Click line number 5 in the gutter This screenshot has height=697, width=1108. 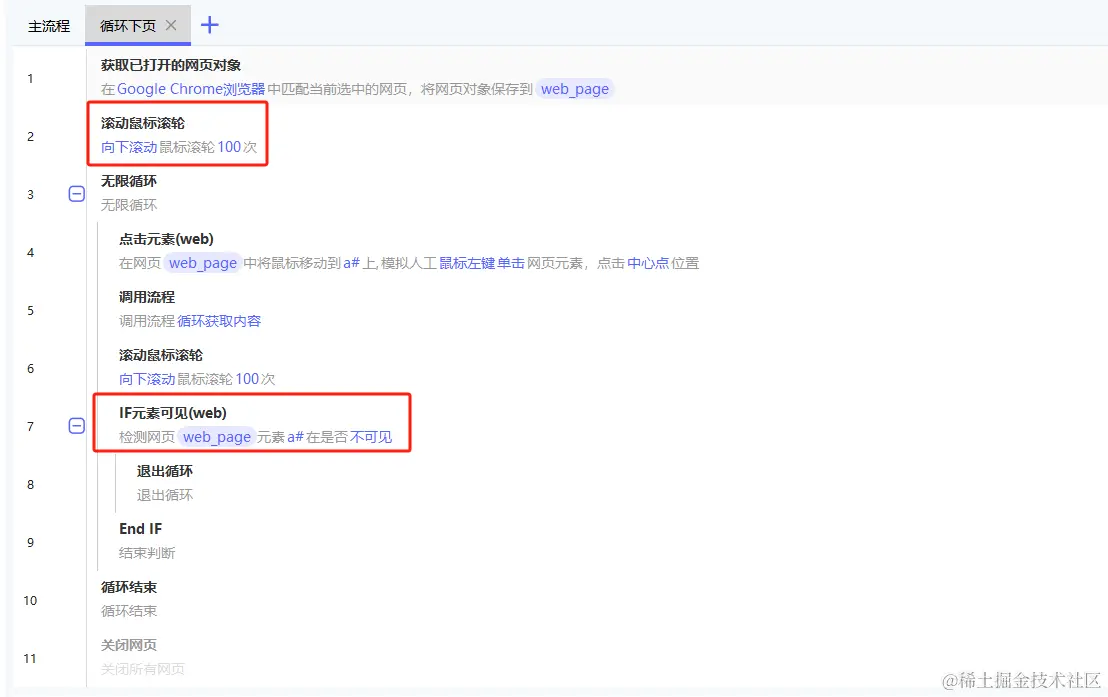tap(30, 310)
